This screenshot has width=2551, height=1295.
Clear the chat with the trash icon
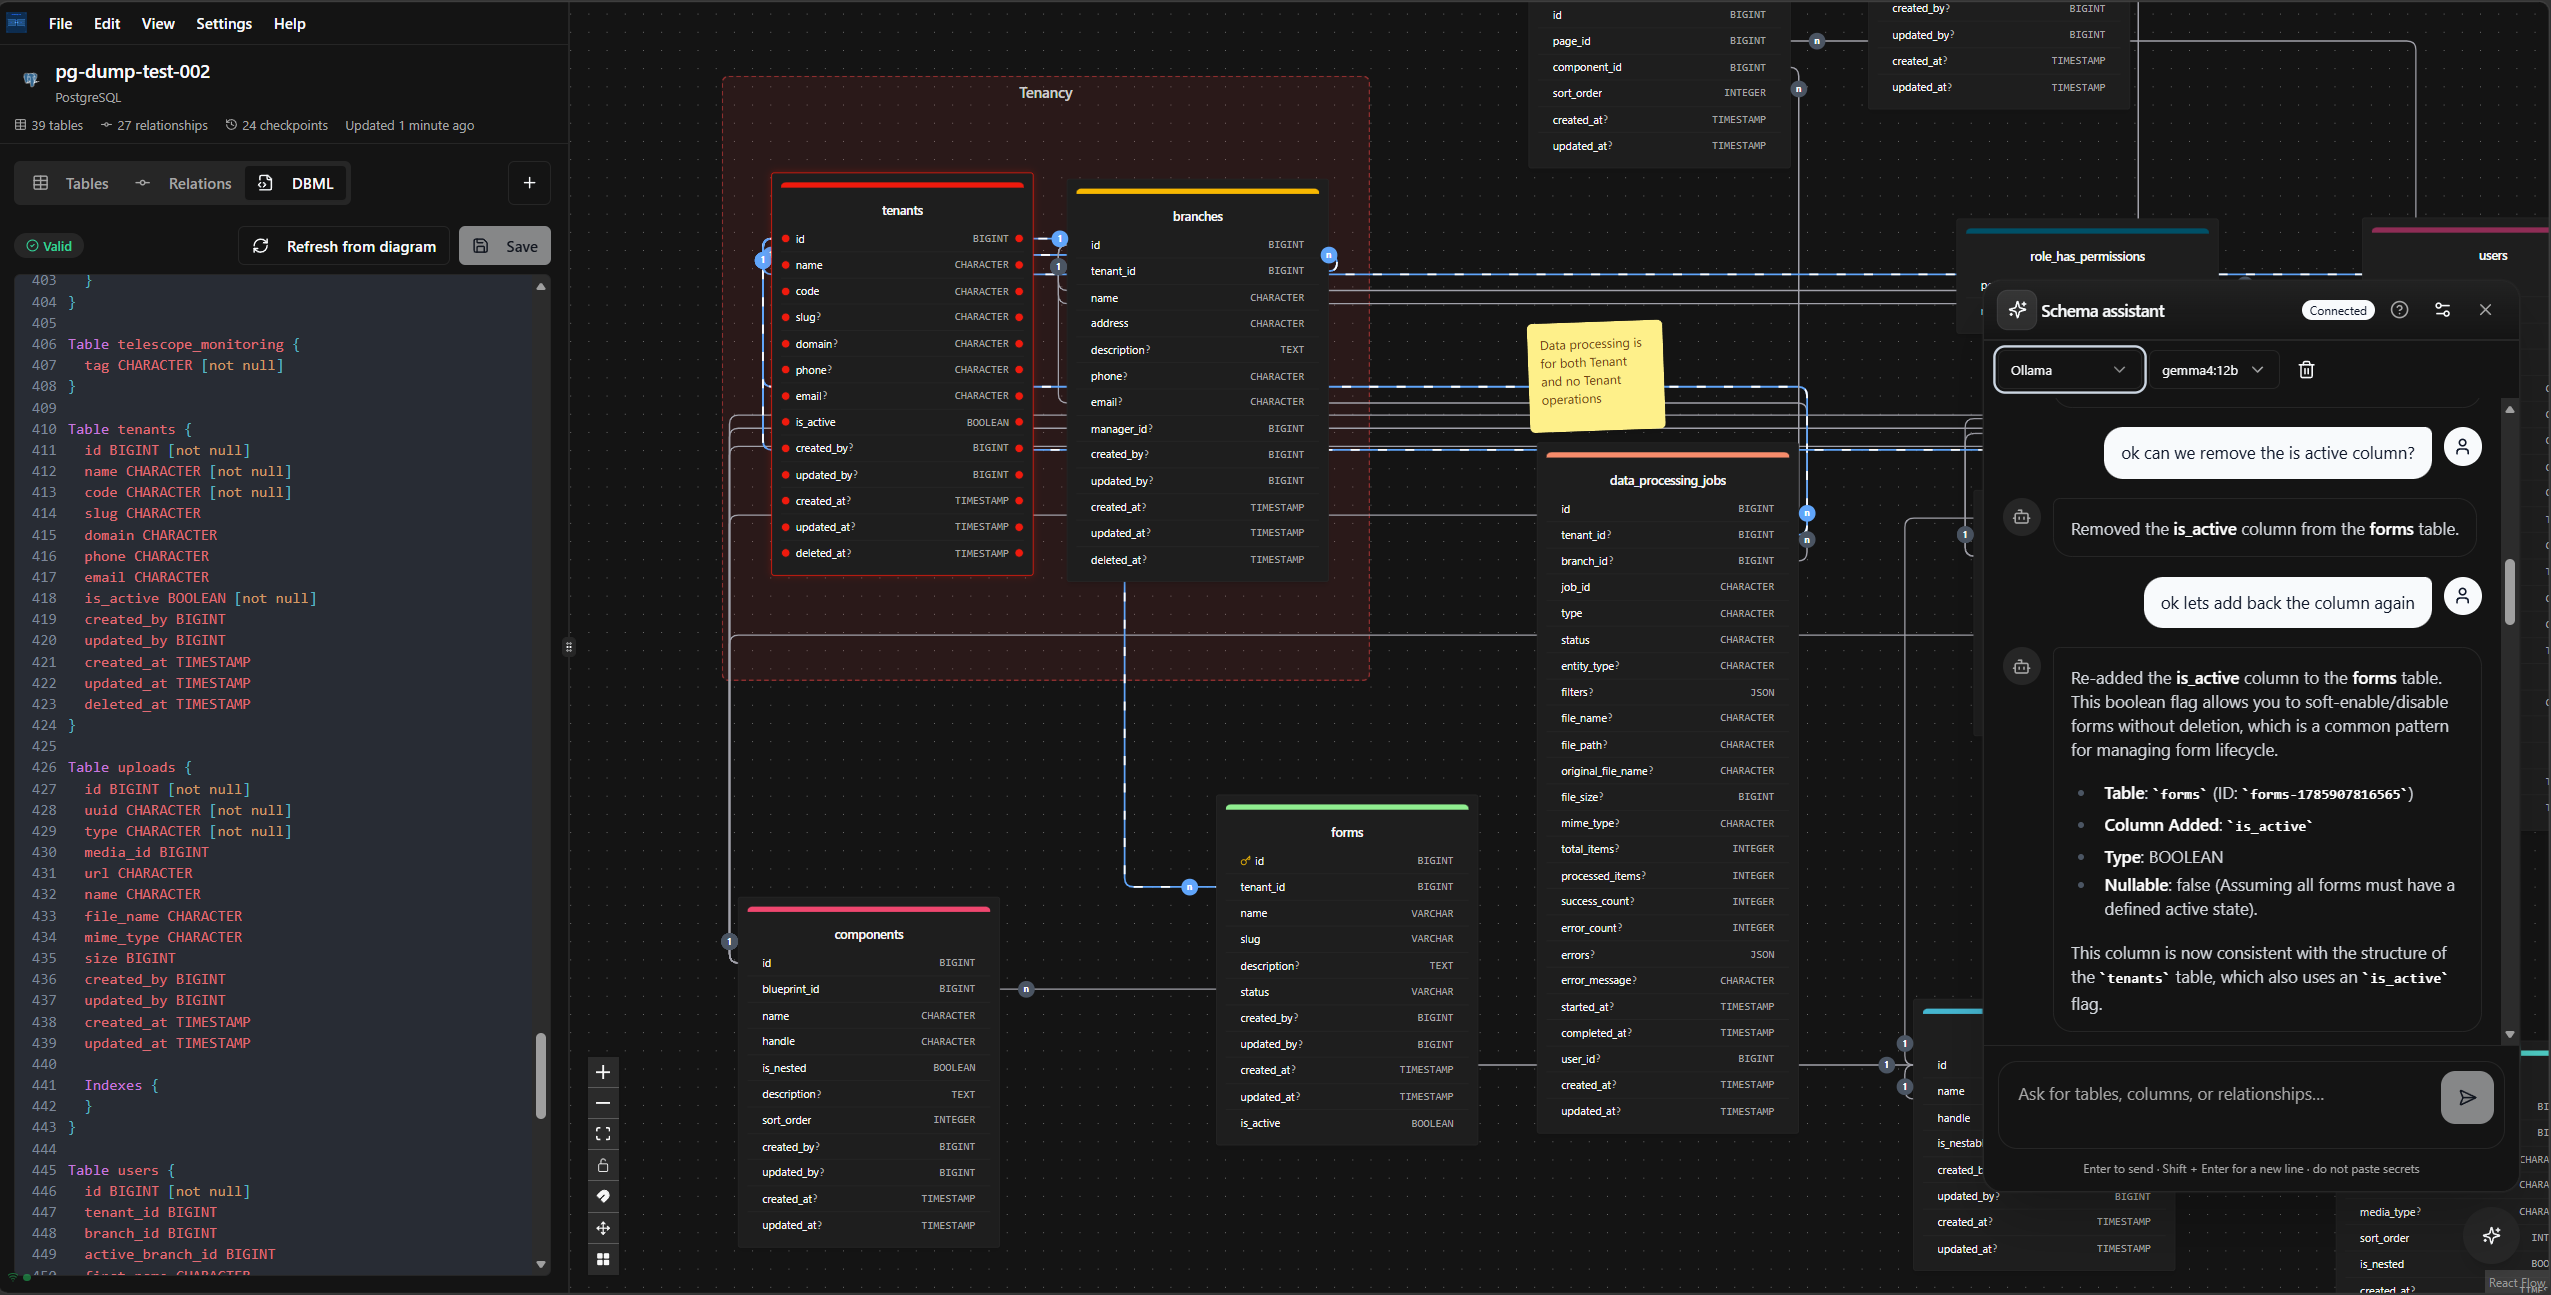pyautogui.click(x=2307, y=370)
